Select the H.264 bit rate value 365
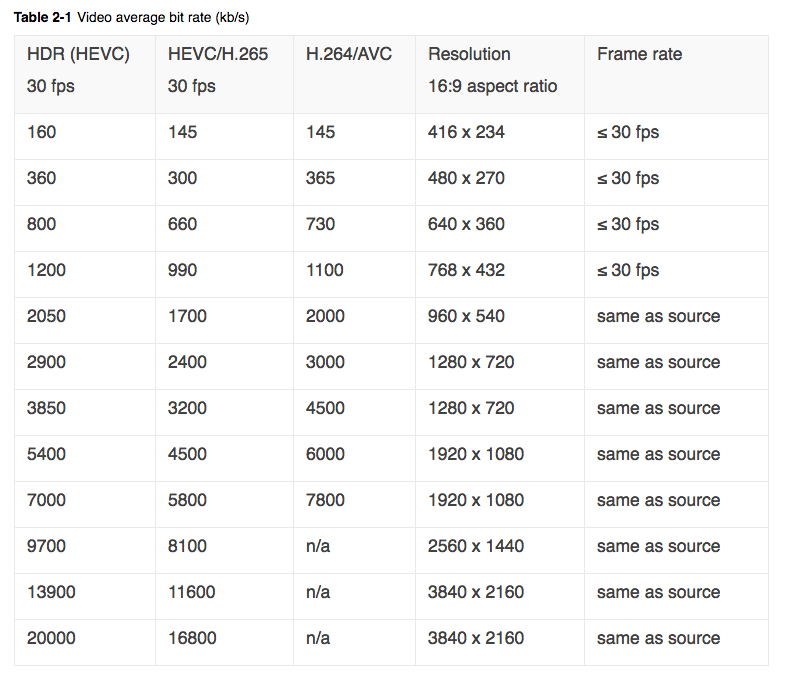 pos(320,178)
